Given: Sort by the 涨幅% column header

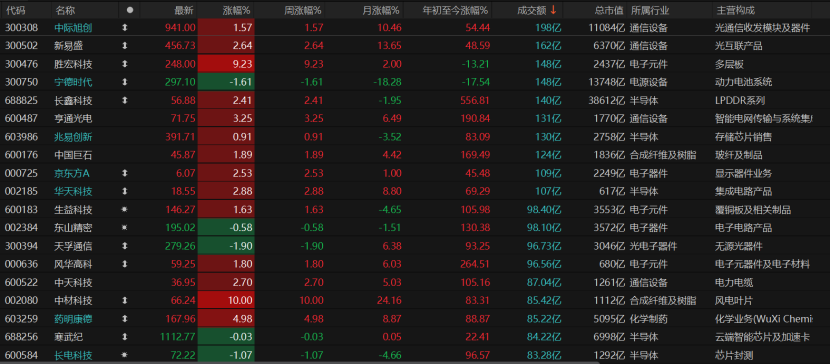Looking at the screenshot, I should coord(237,10).
